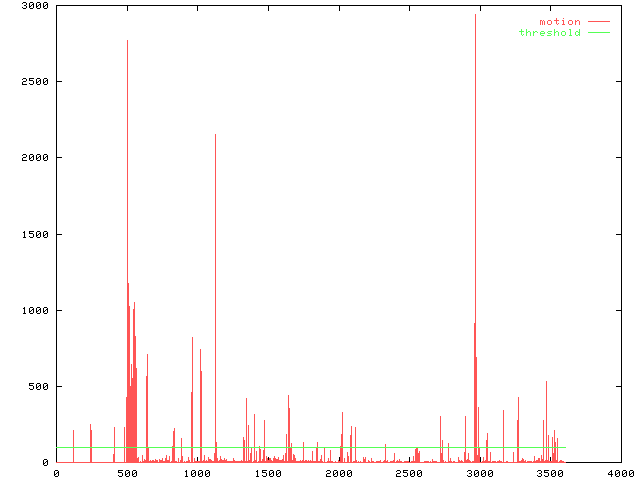Click the 4000 label on the x-axis
Screen dimensions: 640x480
point(621,473)
